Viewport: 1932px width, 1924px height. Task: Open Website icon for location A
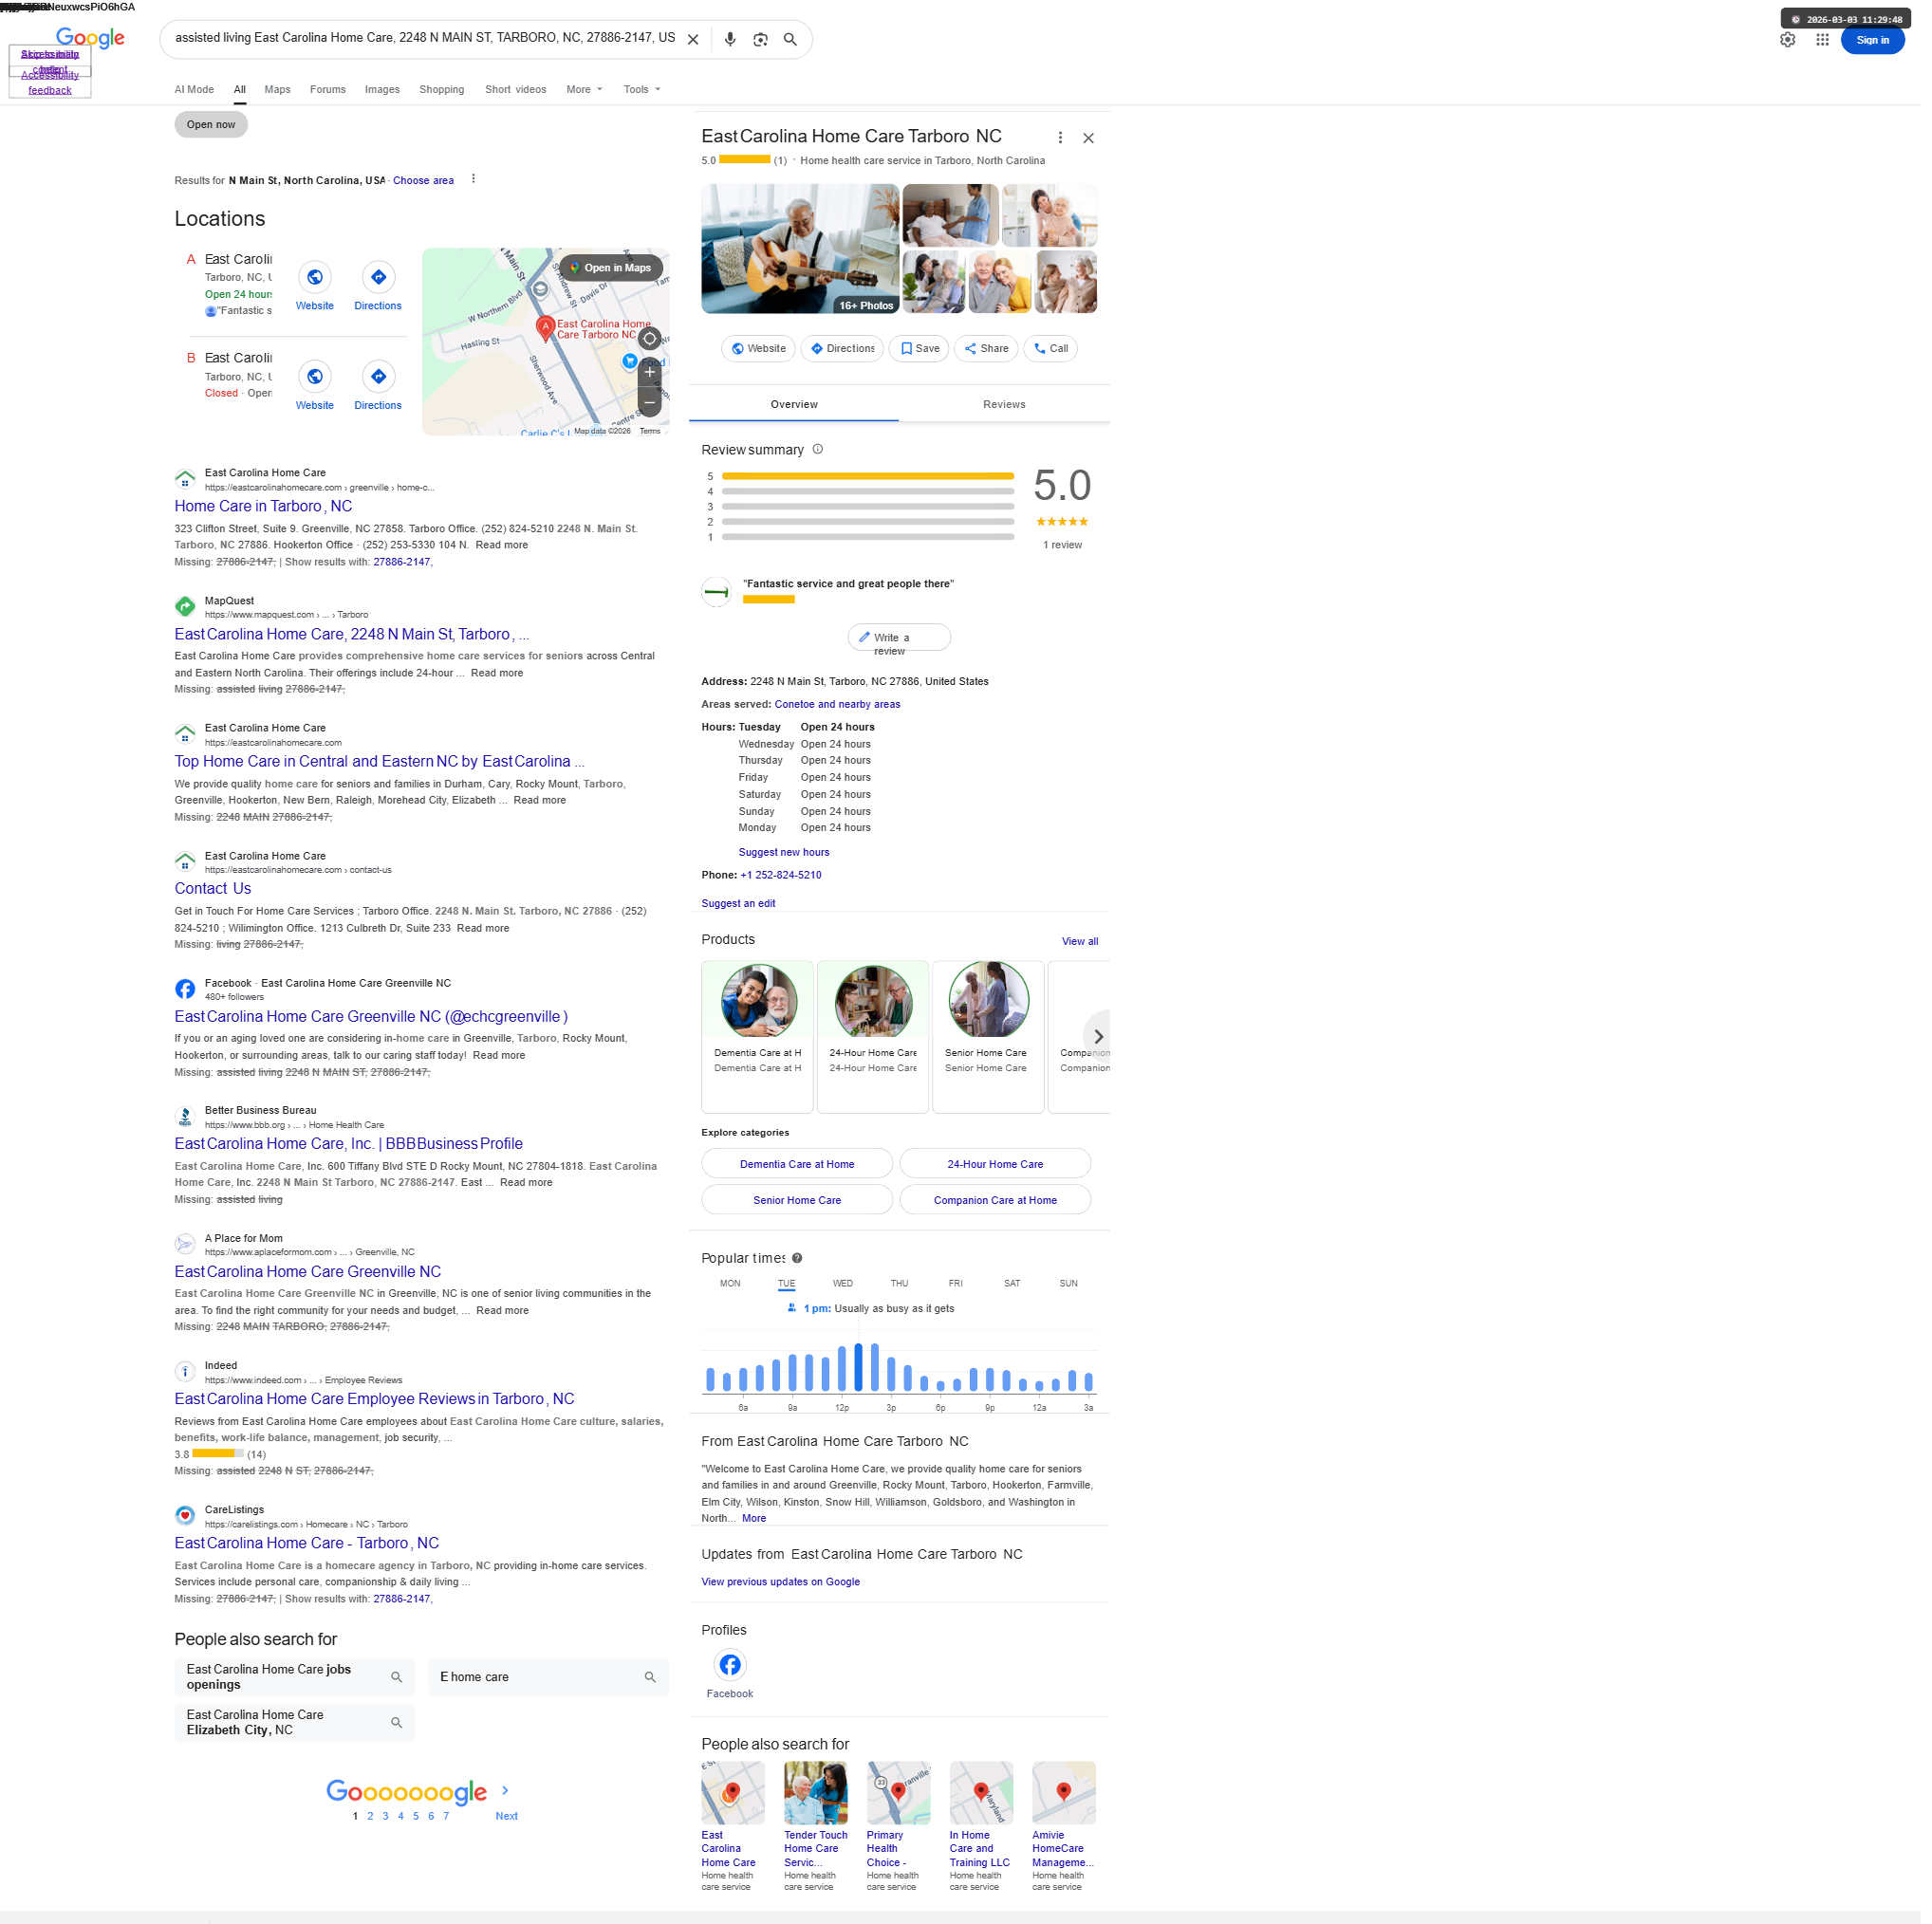tap(316, 278)
